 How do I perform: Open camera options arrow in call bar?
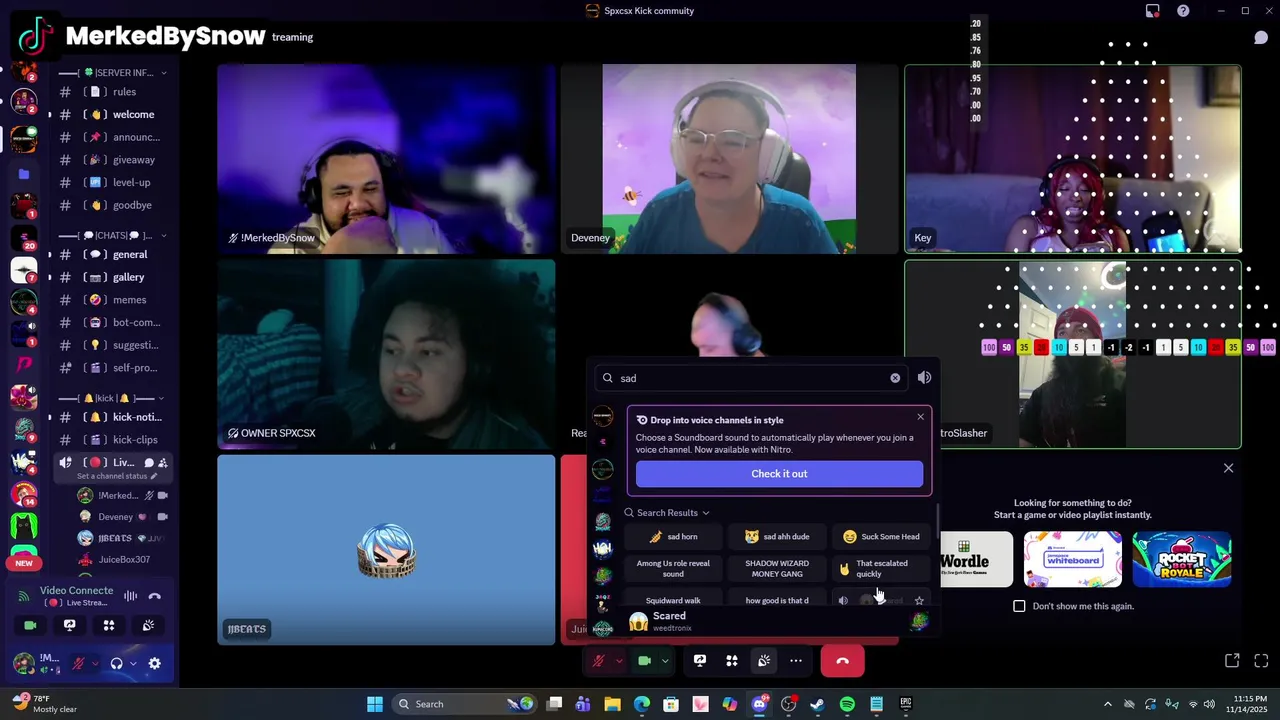pyautogui.click(x=665, y=661)
